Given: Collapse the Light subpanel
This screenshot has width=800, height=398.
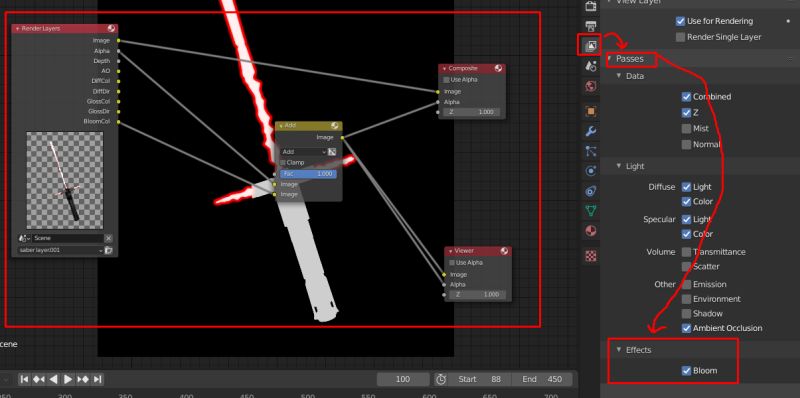Looking at the screenshot, I should tap(619, 166).
